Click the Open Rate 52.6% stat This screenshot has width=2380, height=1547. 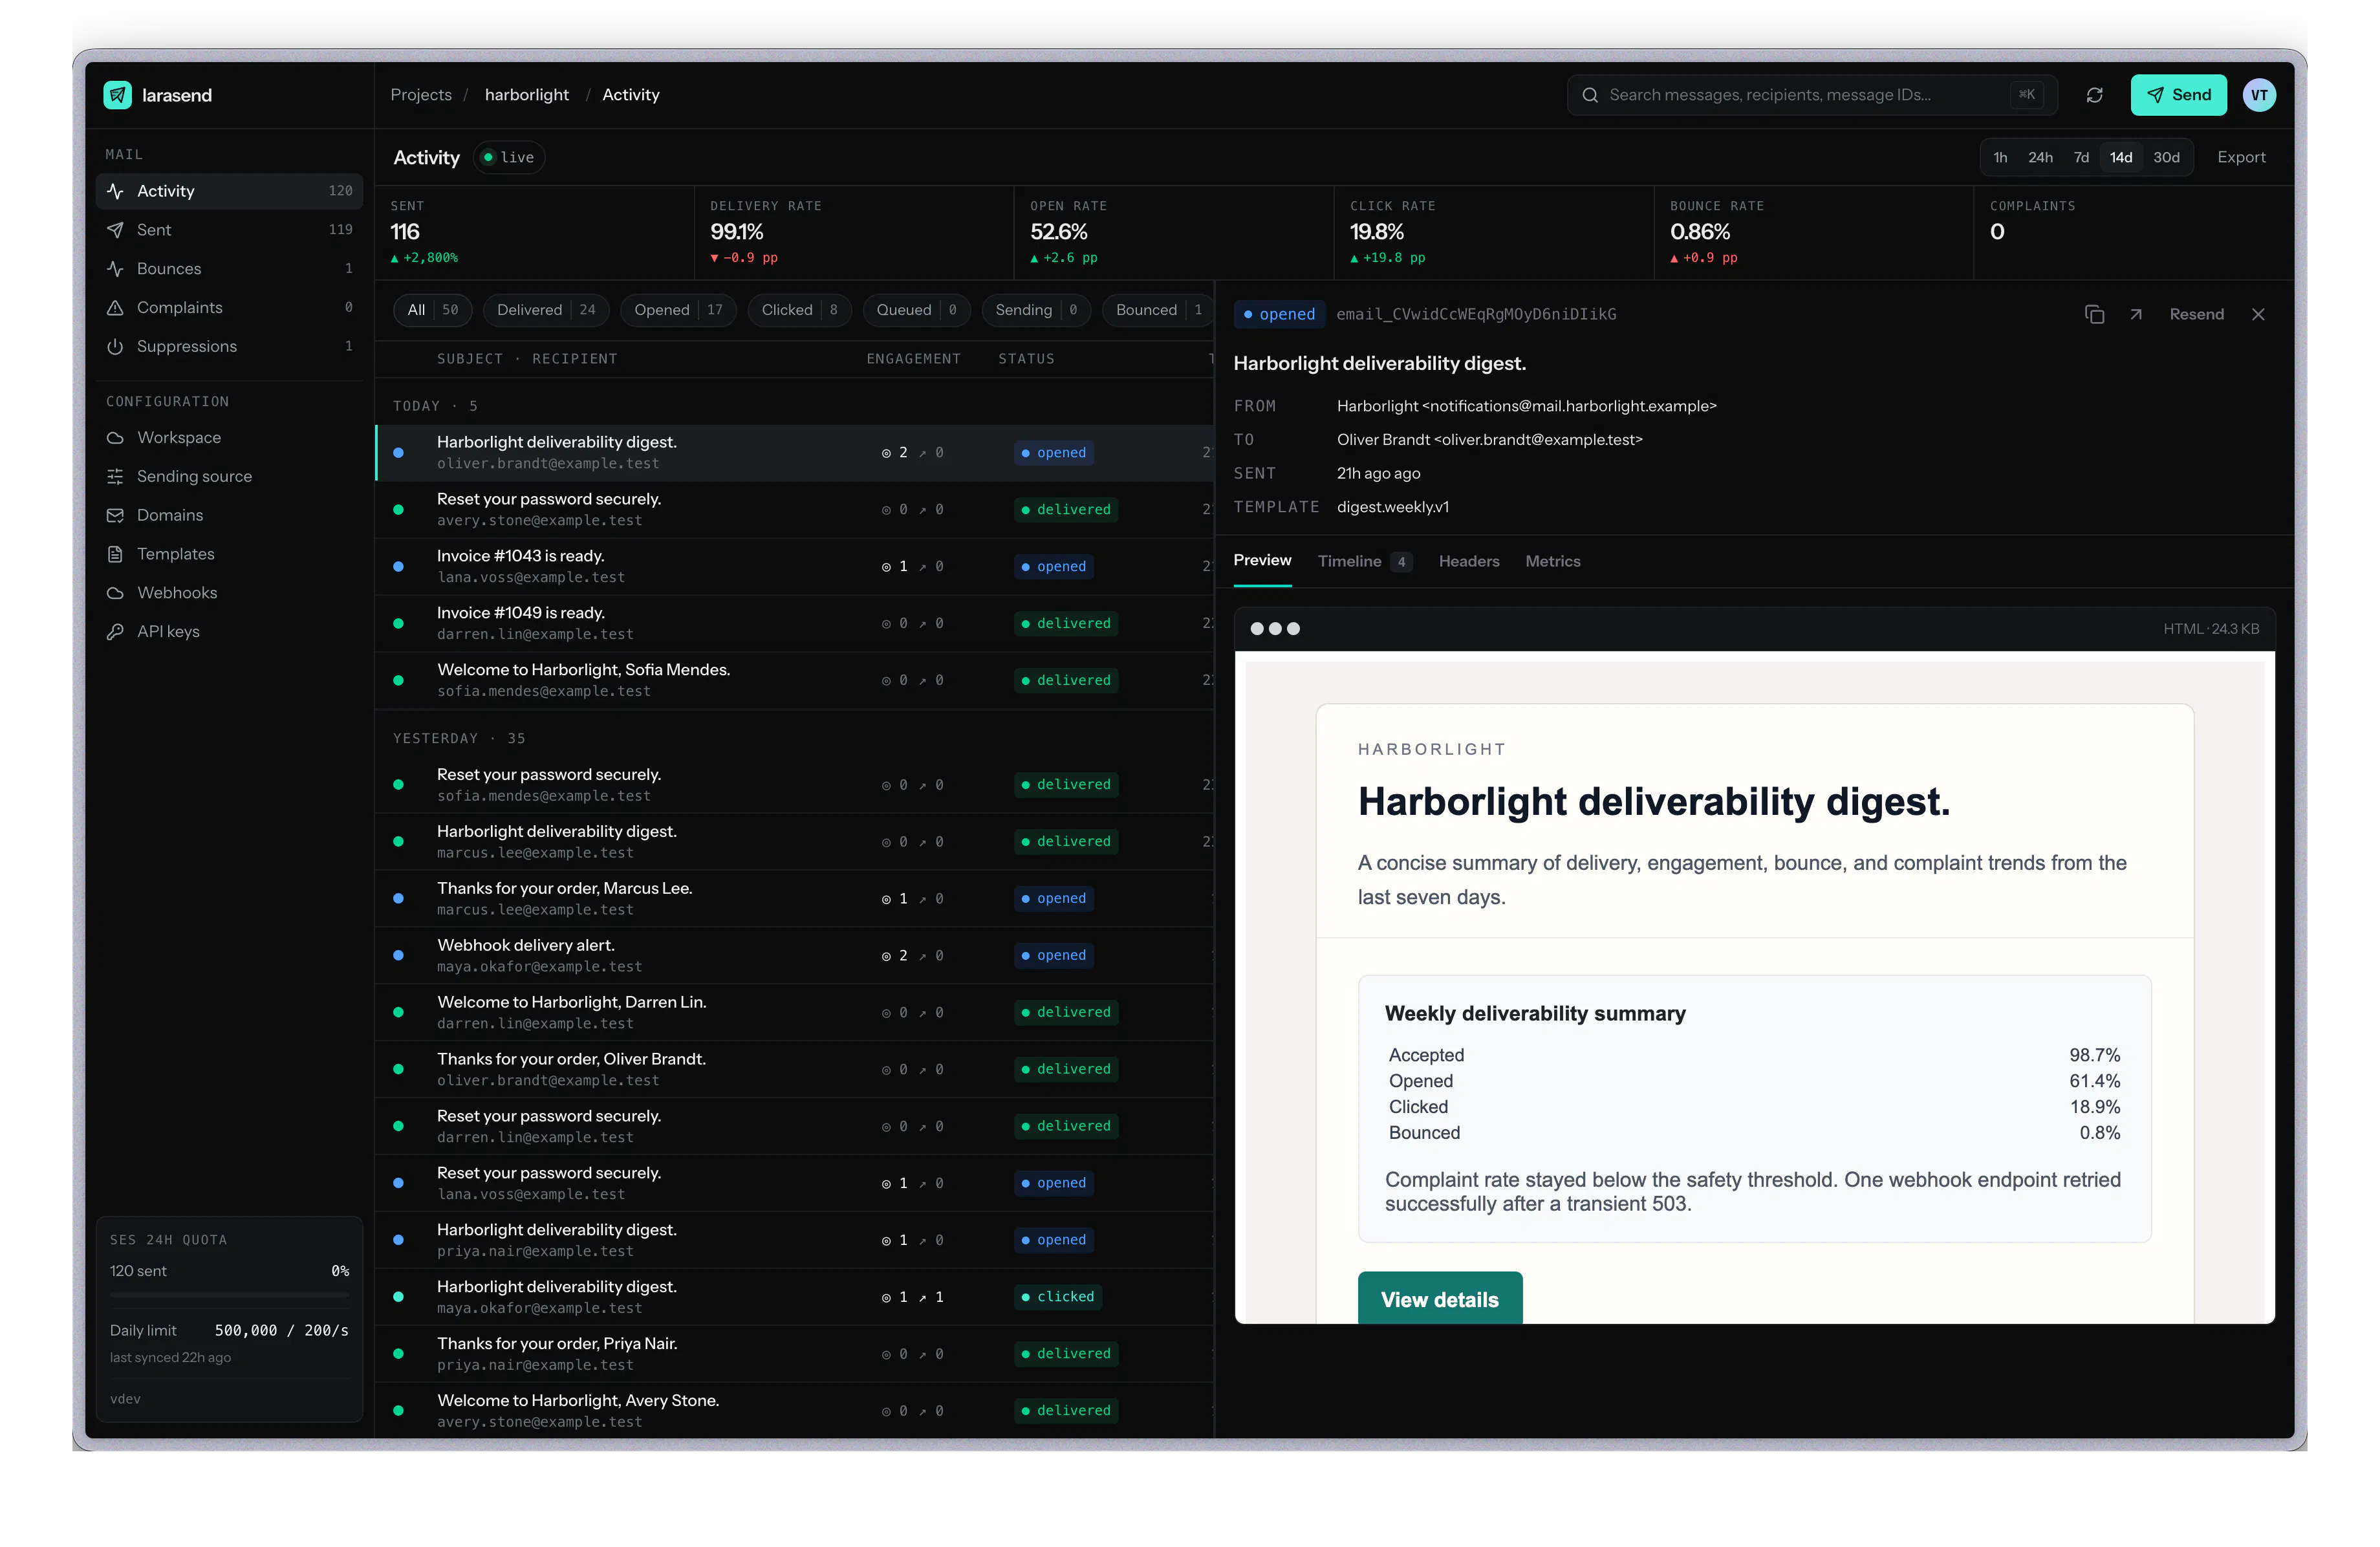tap(1173, 232)
